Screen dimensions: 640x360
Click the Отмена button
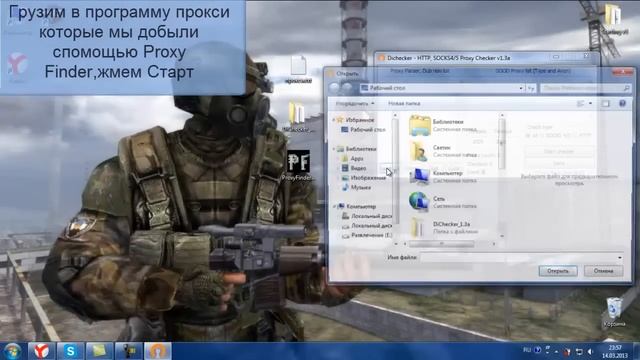pos(604,271)
